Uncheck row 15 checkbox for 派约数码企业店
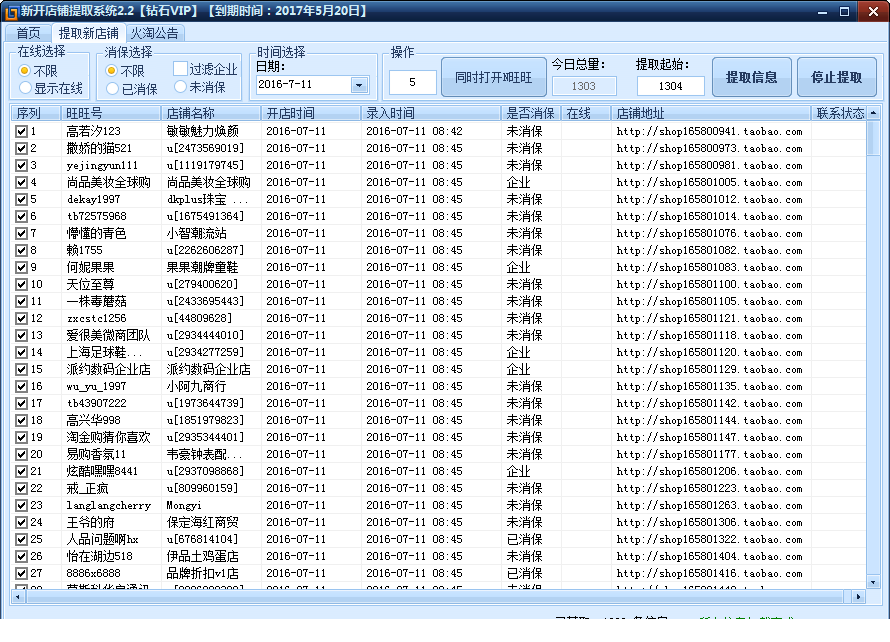The width and height of the screenshot is (890, 642). coord(22,370)
